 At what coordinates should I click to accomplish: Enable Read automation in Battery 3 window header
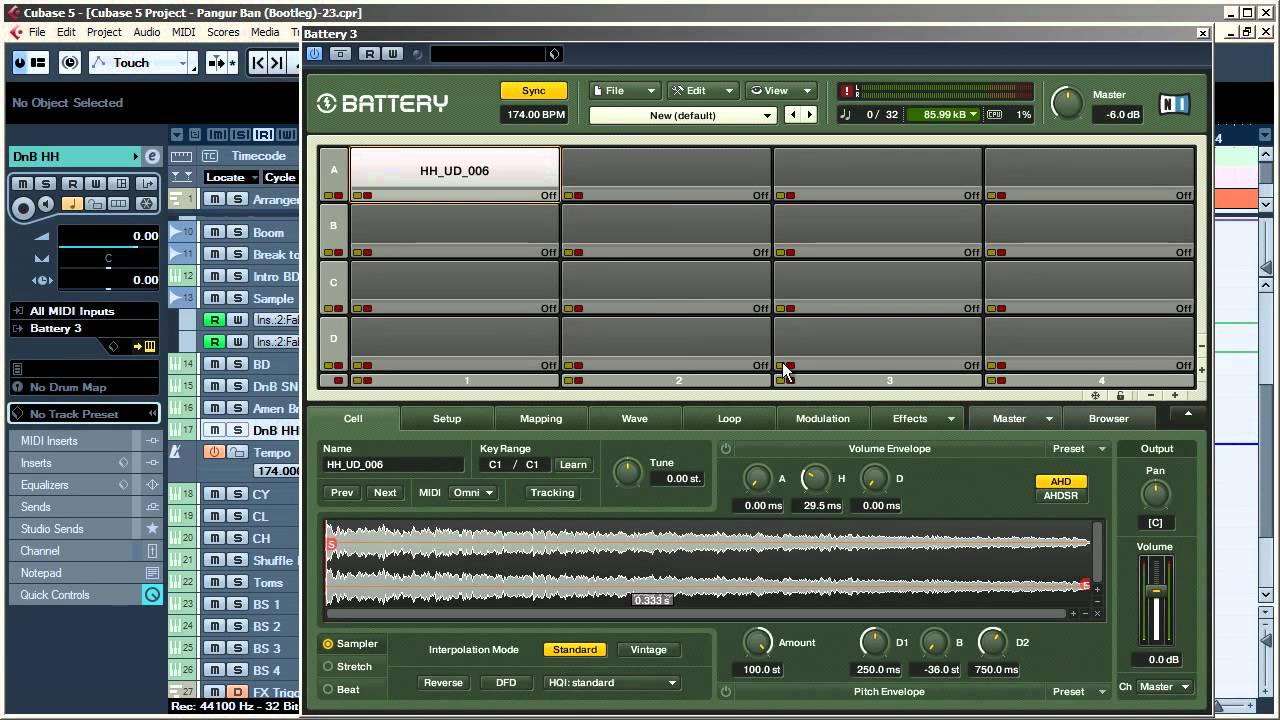pos(371,54)
